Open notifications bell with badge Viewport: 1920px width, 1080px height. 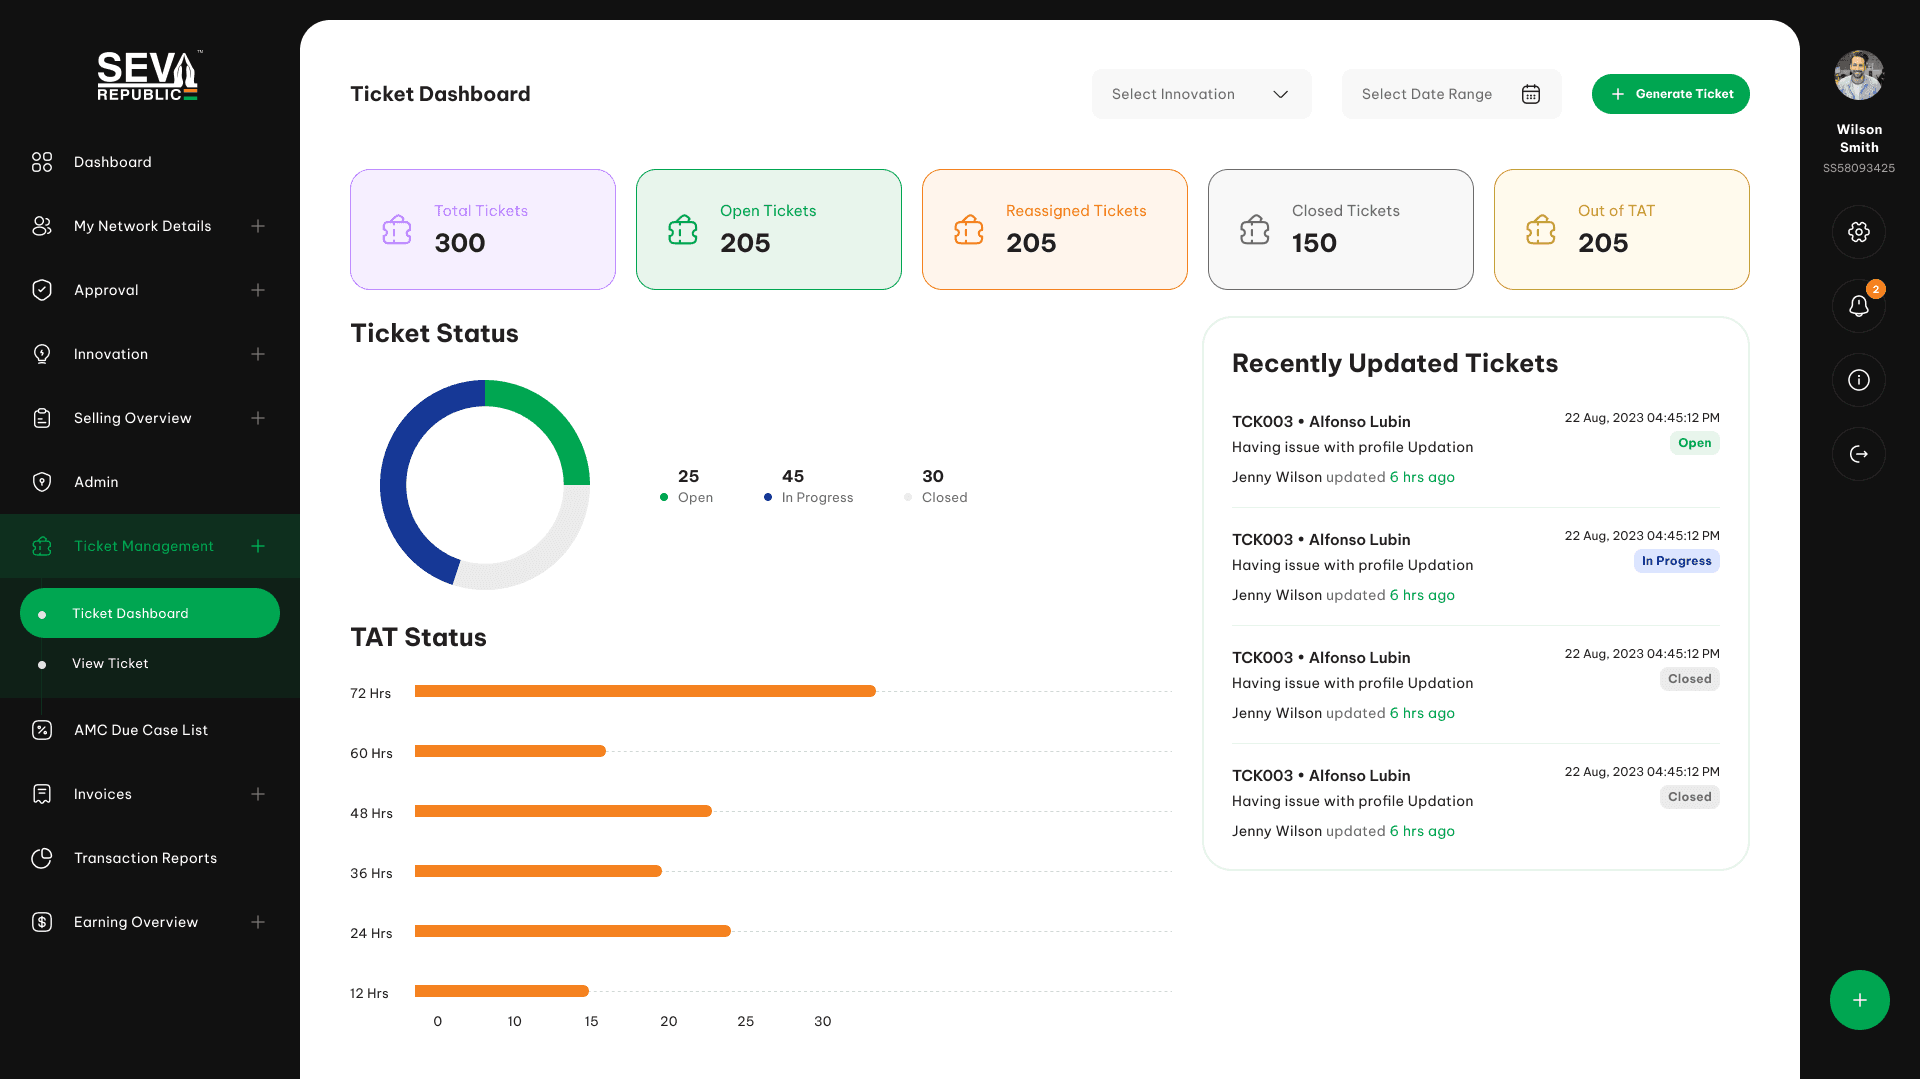1859,306
